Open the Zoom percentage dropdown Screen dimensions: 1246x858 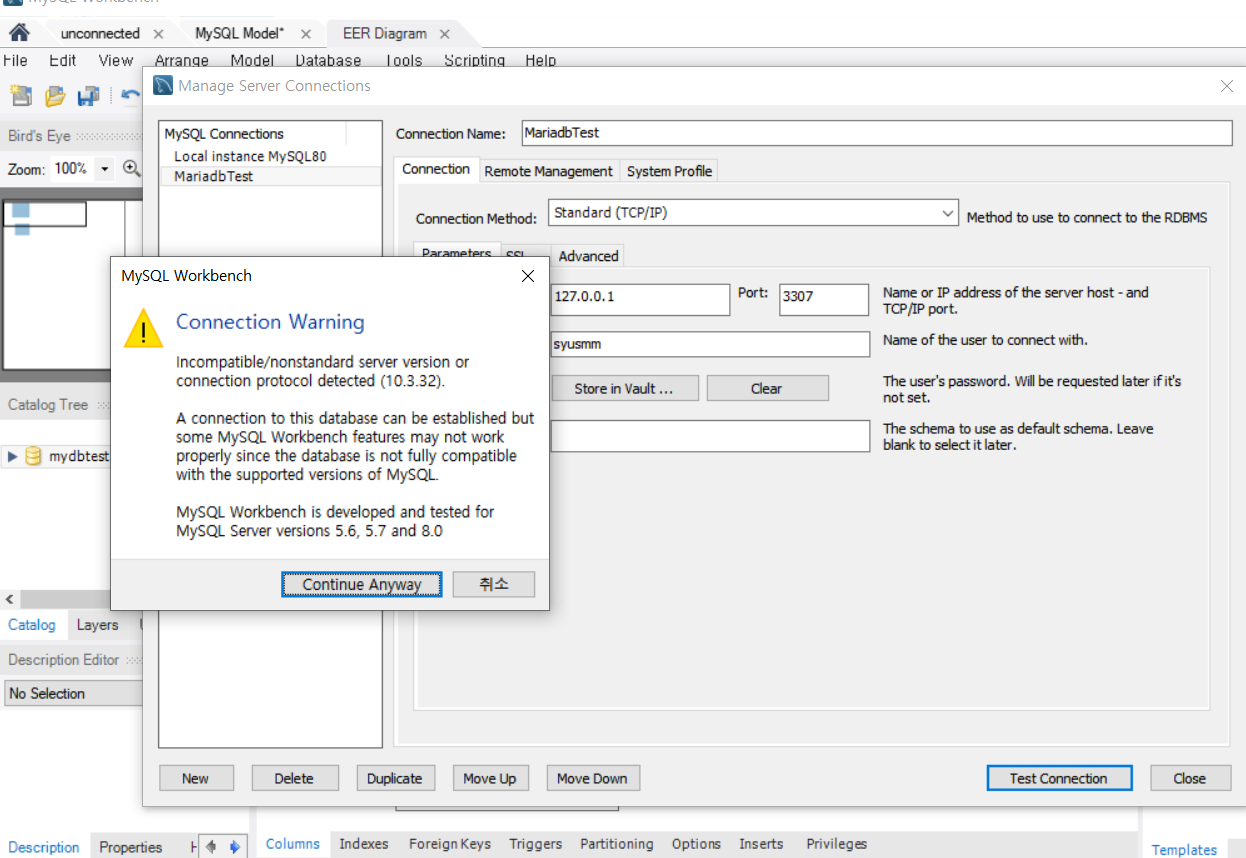(105, 169)
